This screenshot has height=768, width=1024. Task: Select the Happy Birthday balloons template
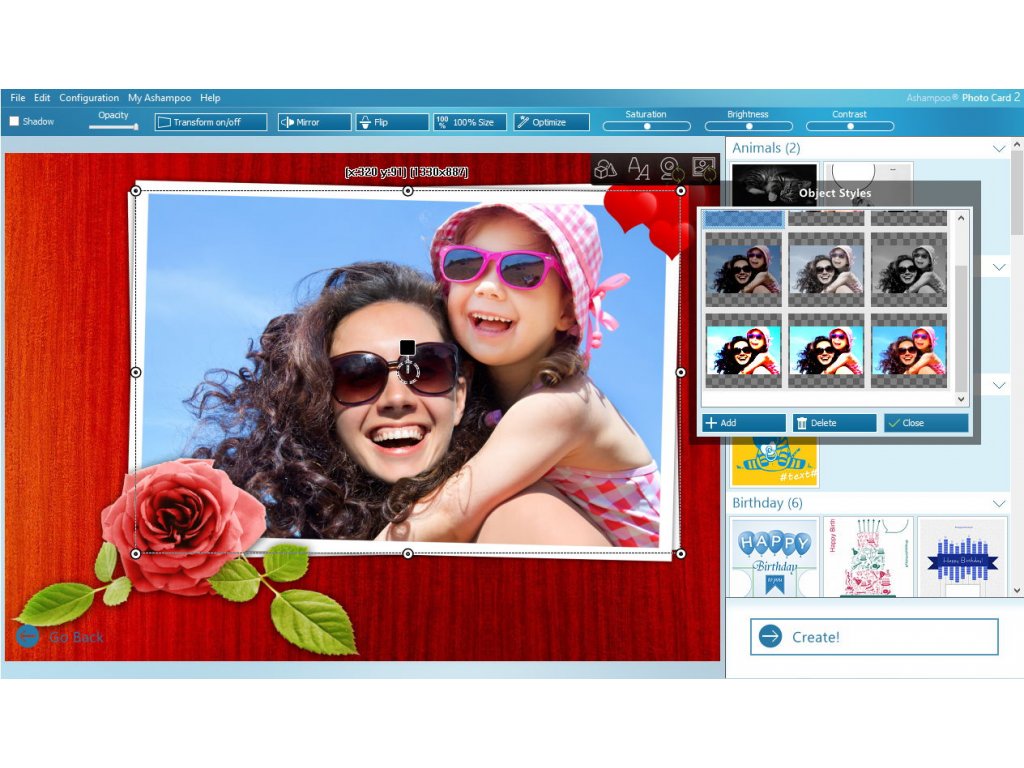click(x=775, y=557)
